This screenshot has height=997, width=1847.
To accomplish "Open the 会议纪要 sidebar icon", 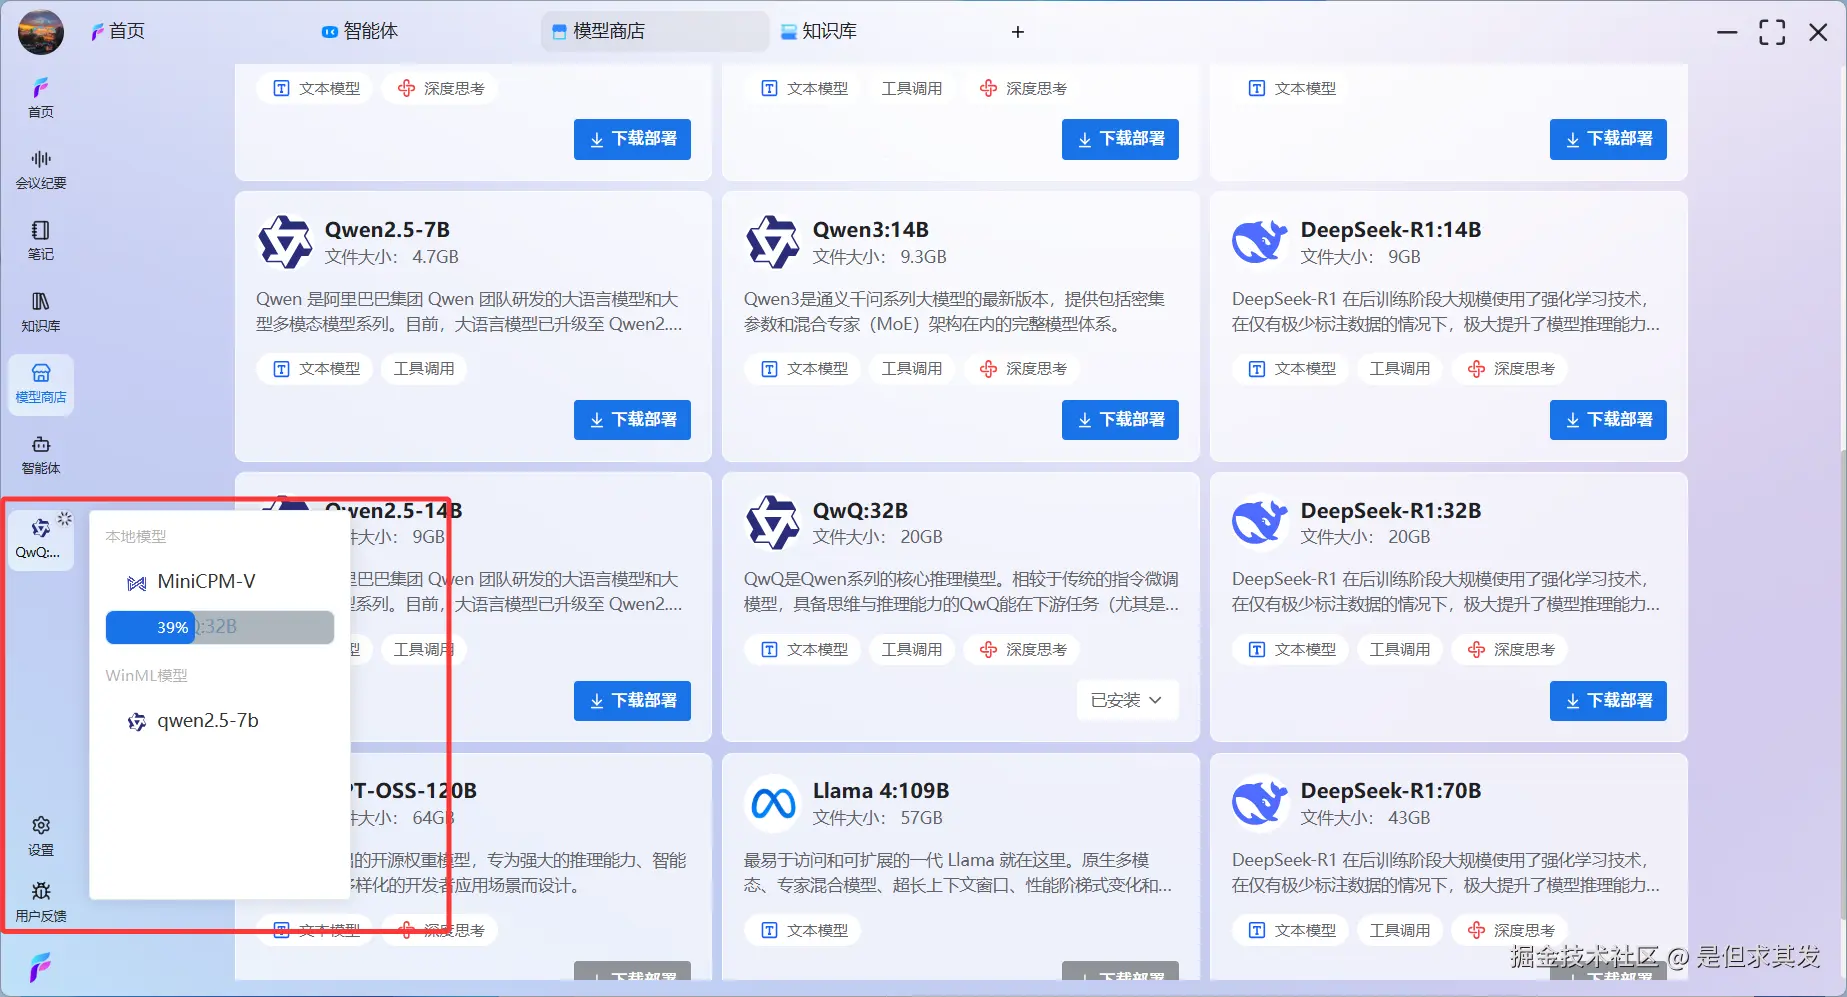I will point(40,168).
